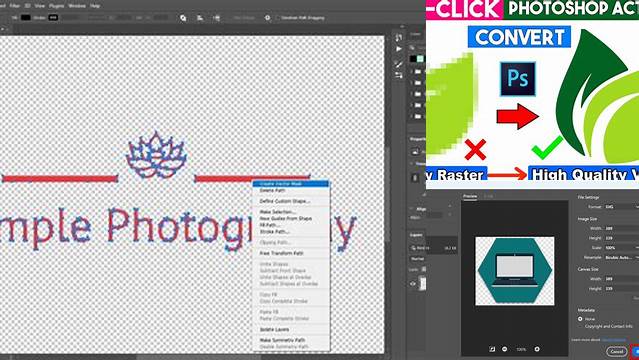Open the Format dropdown showing SVG
This screenshot has width=639, height=360.
click(621, 207)
